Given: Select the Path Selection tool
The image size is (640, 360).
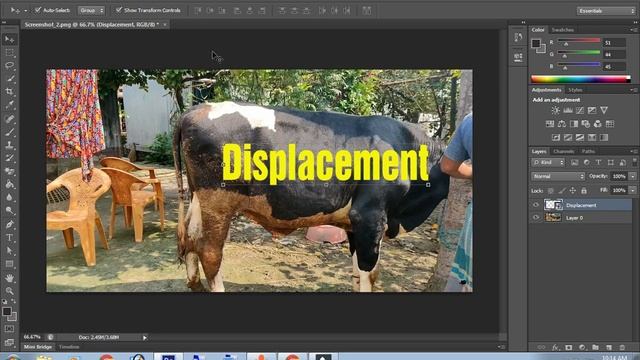Looking at the screenshot, I should coord(9,251).
